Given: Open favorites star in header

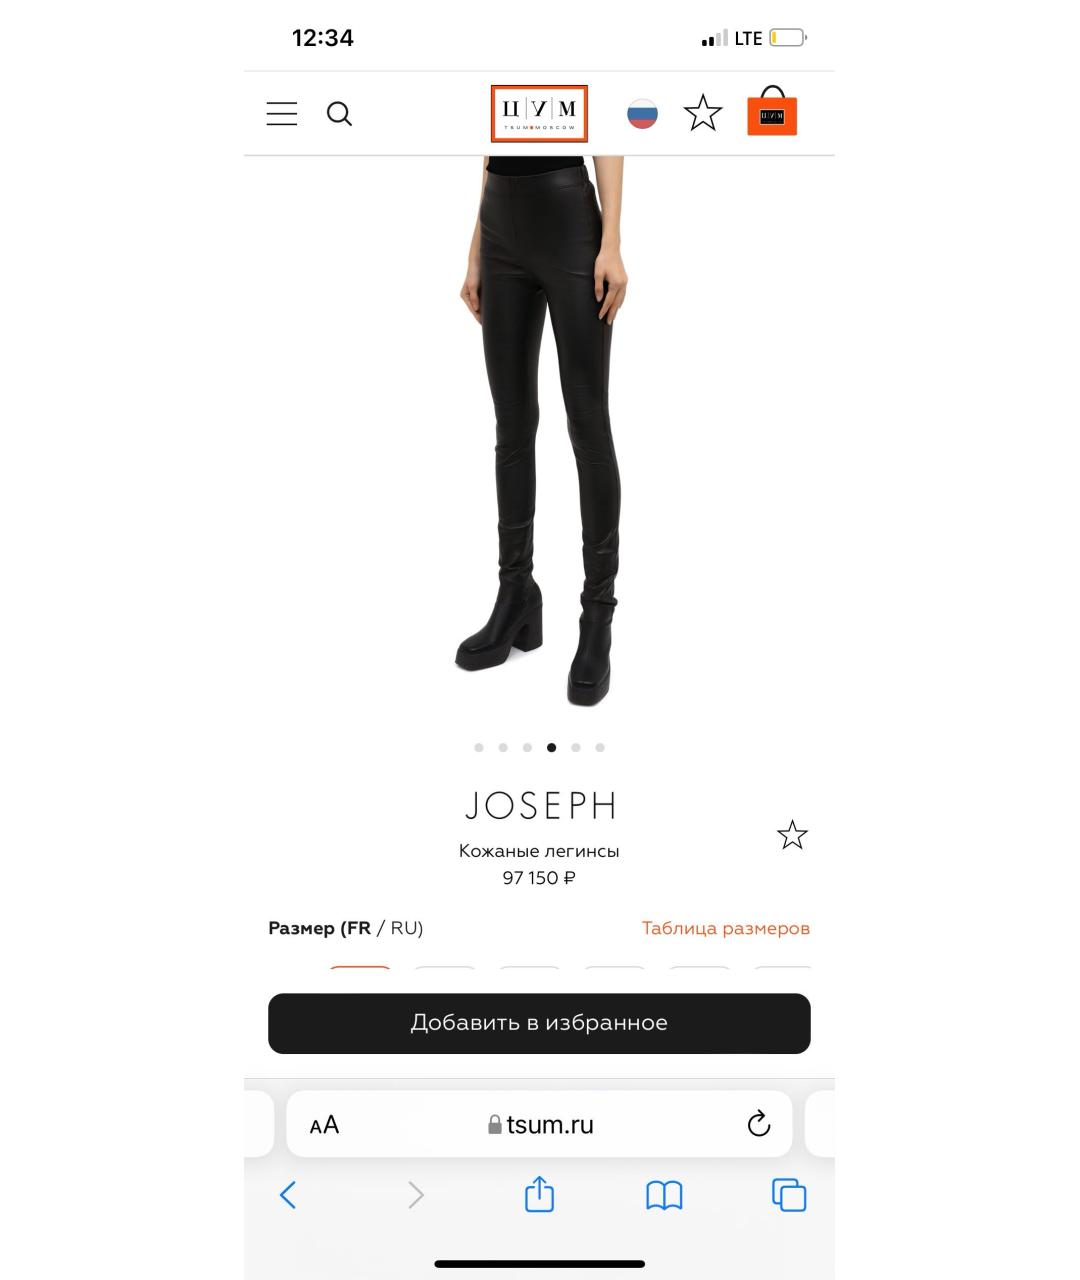Looking at the screenshot, I should pyautogui.click(x=703, y=113).
